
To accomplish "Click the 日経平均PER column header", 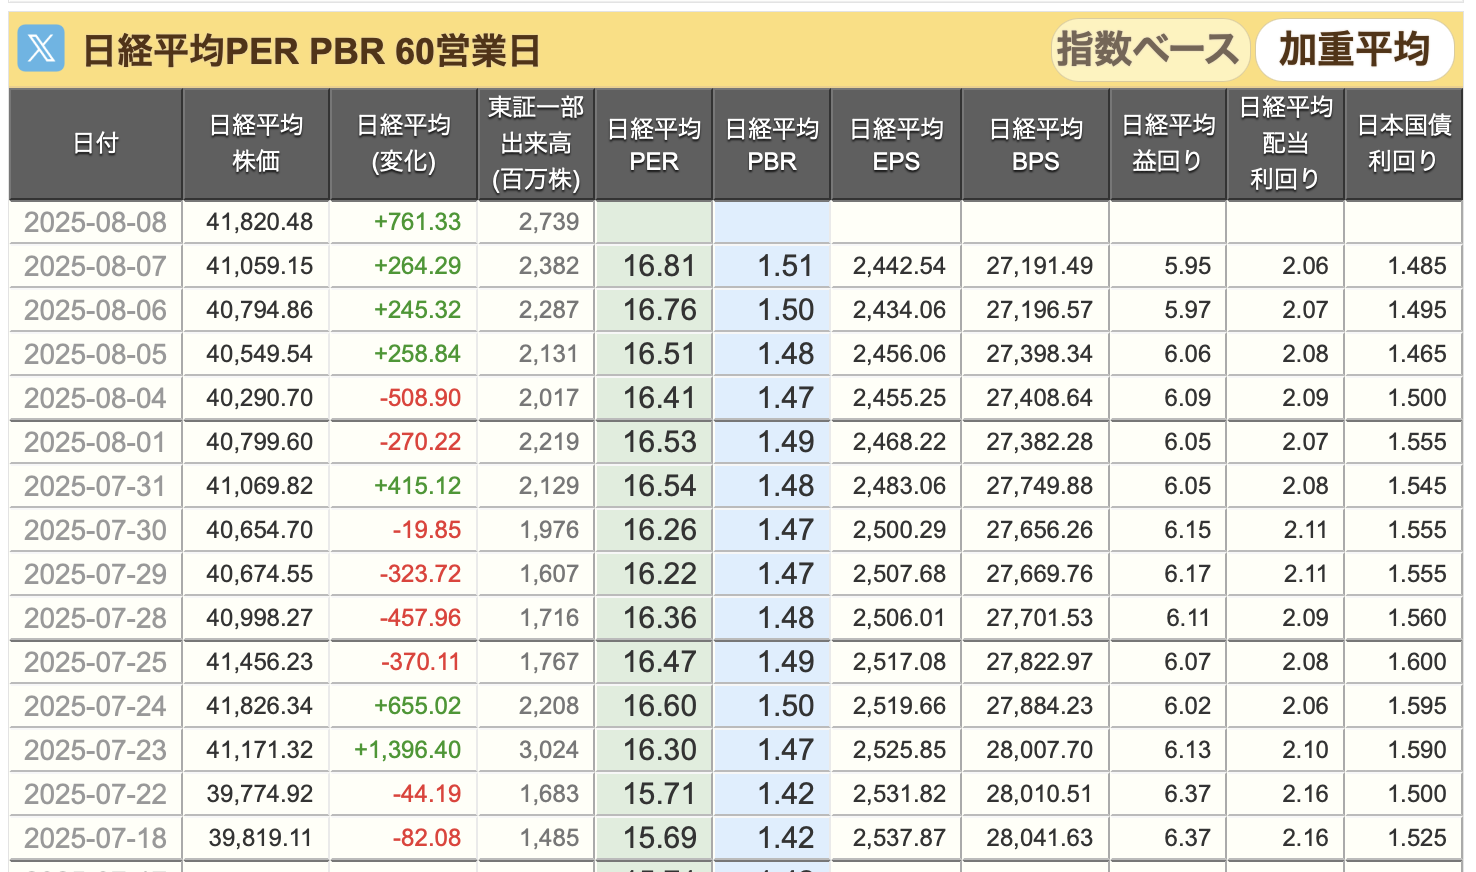I will point(654,144).
